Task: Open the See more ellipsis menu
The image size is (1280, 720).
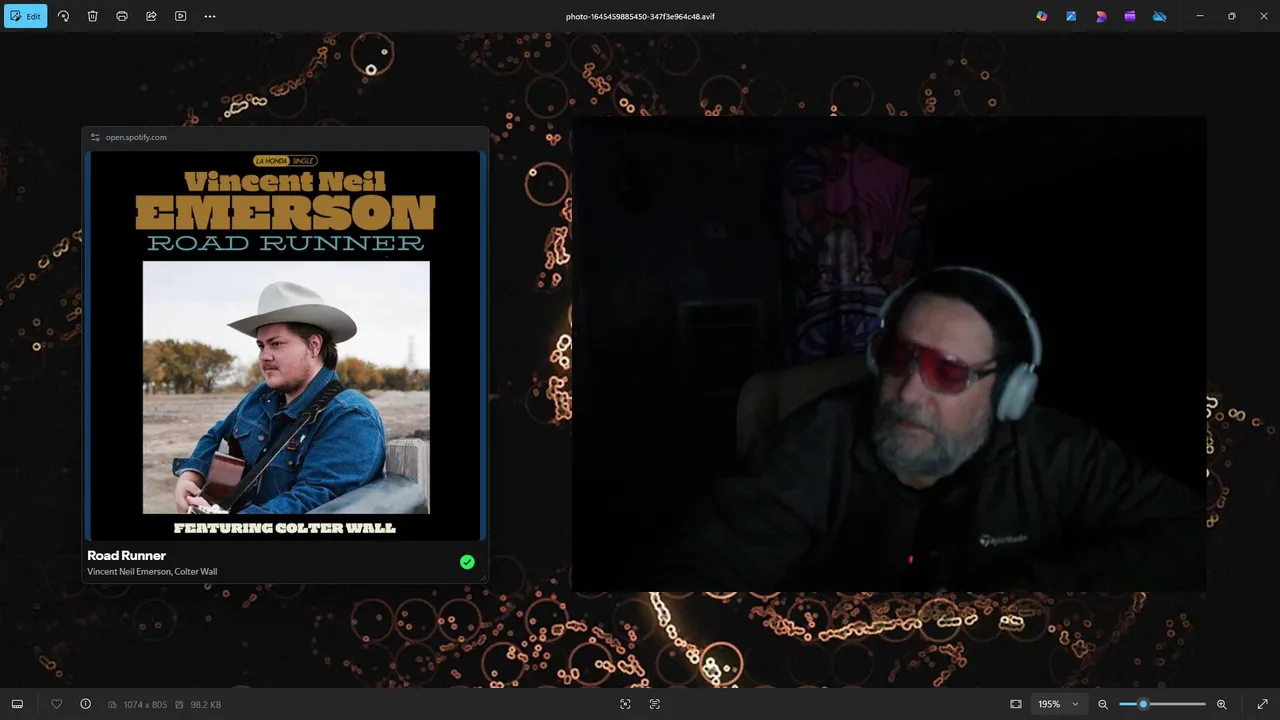Action: coord(210,16)
